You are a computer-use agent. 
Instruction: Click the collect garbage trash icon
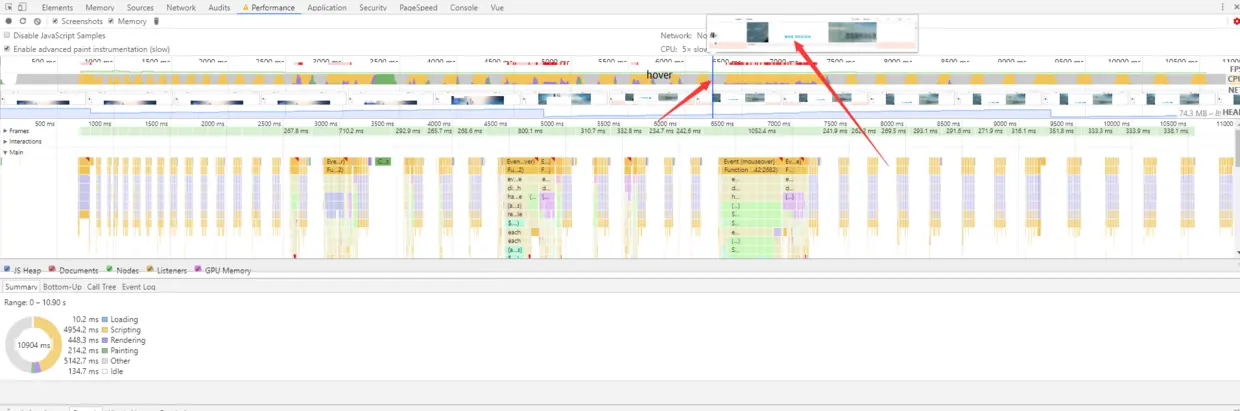(x=156, y=21)
